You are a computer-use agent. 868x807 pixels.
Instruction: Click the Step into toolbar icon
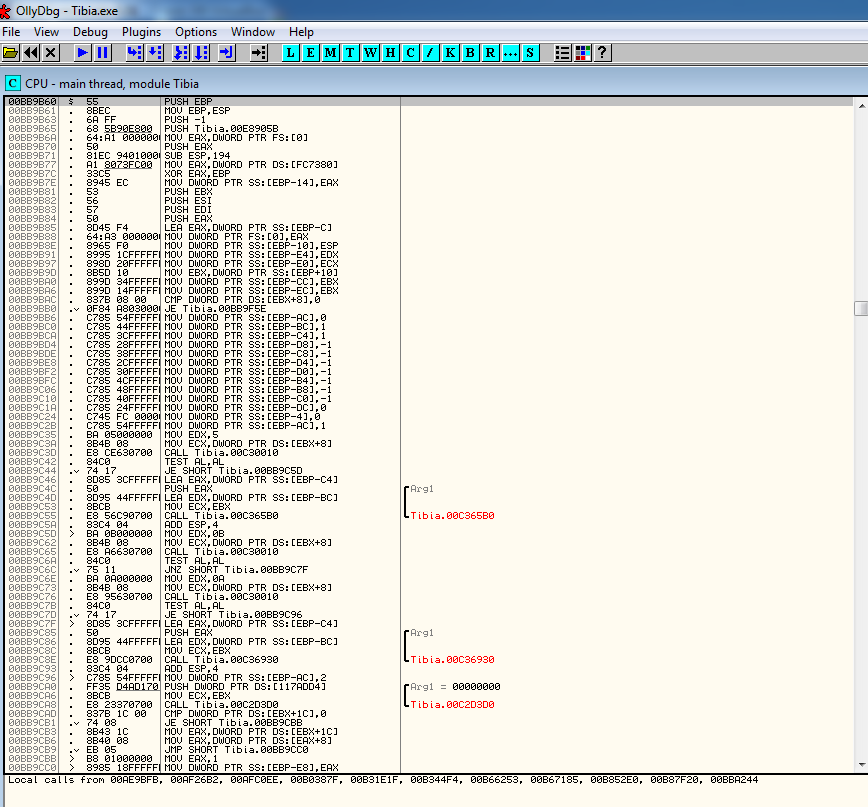[x=135, y=53]
